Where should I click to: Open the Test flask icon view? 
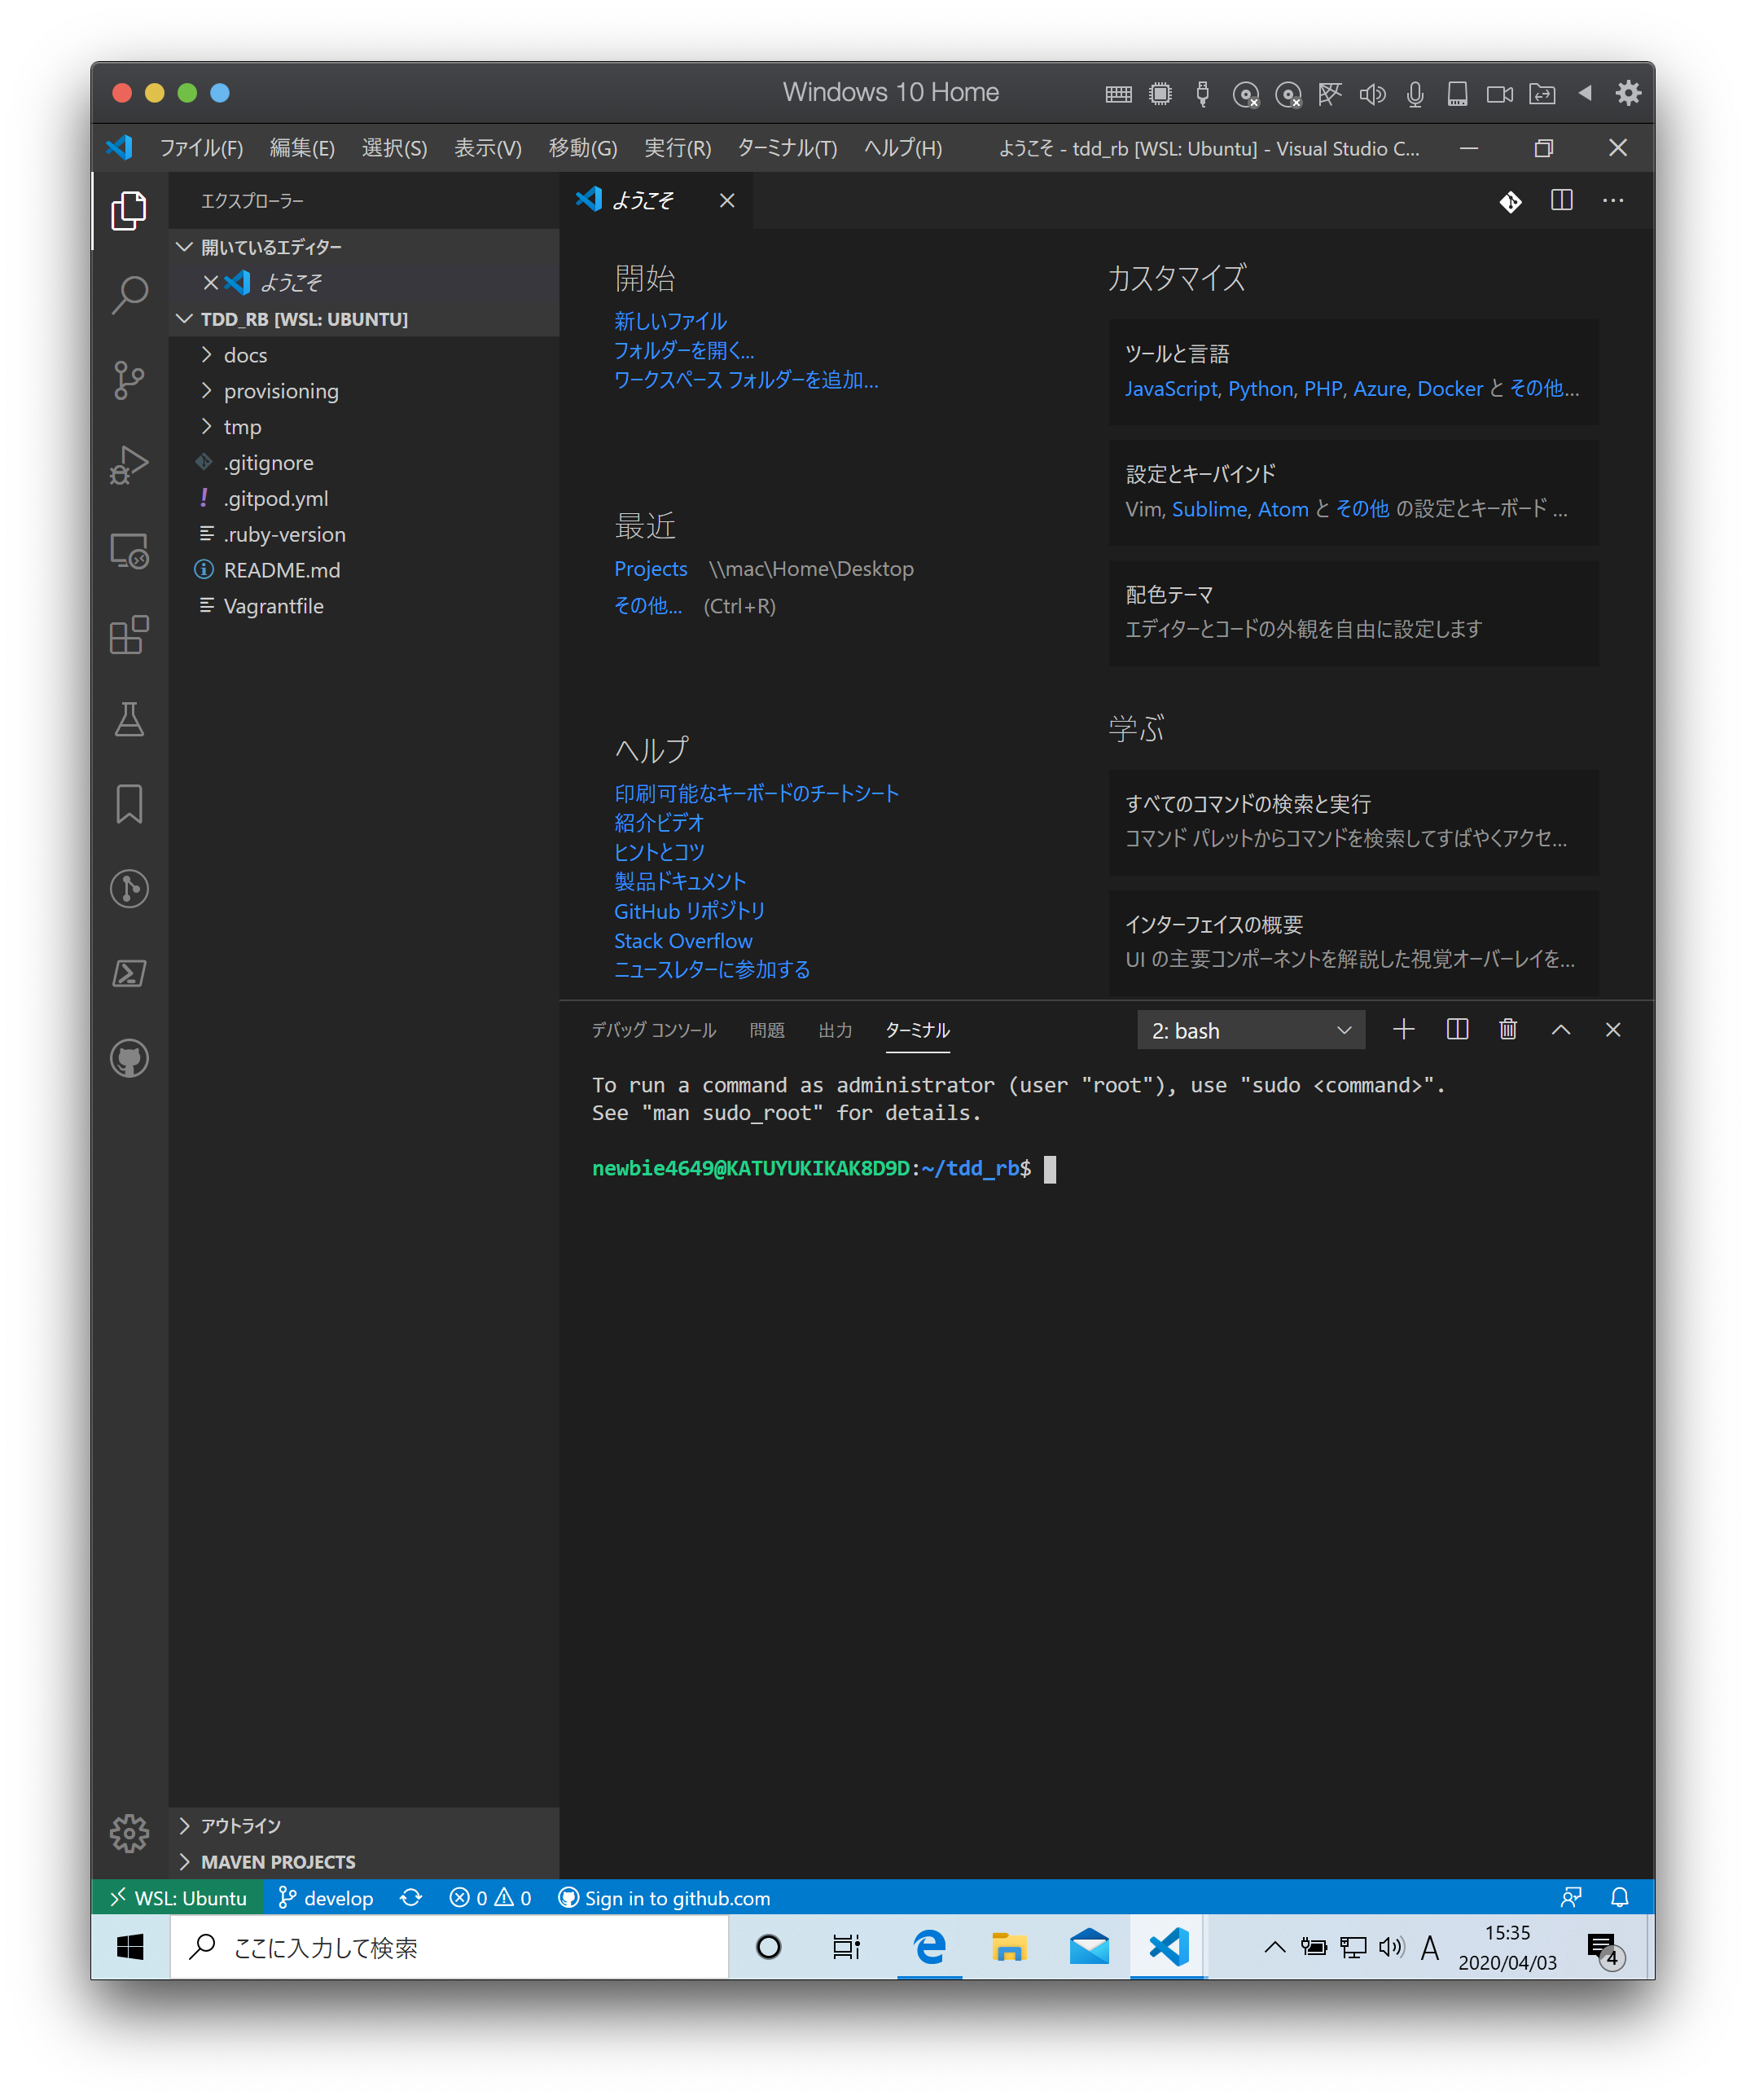129,719
